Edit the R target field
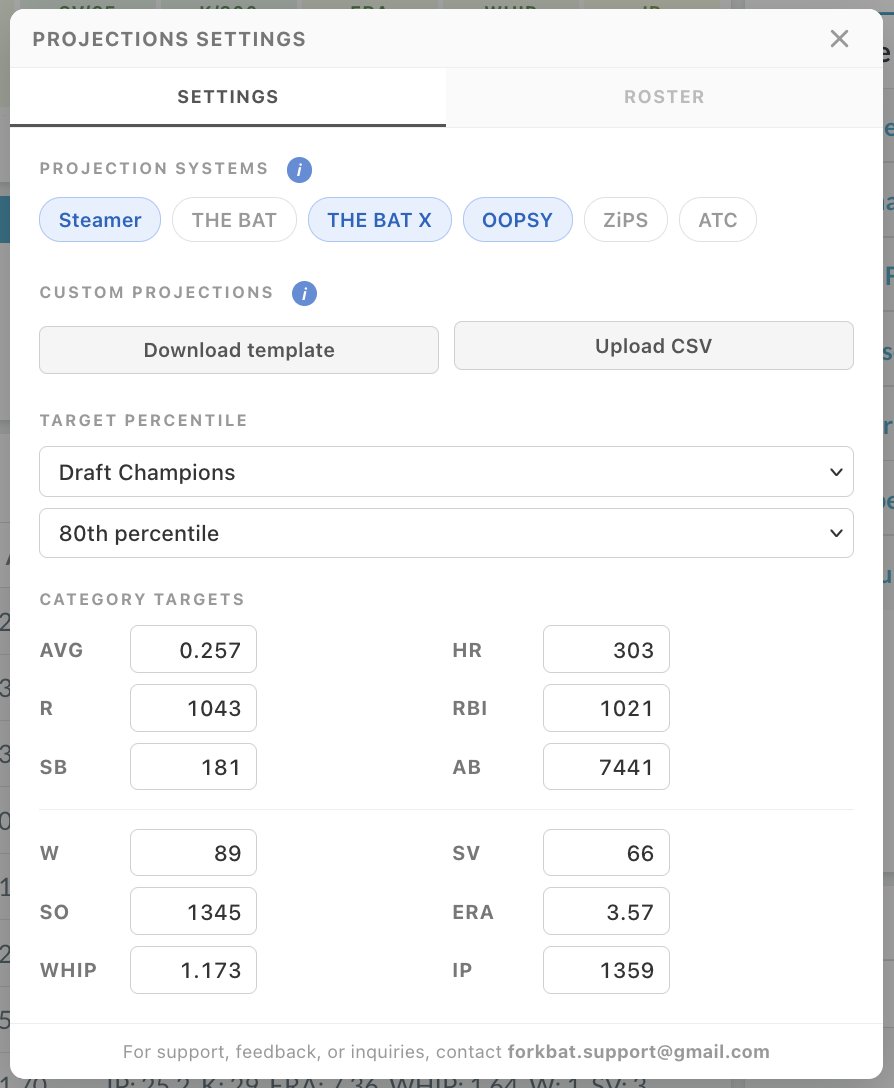894x1088 pixels. coord(194,708)
